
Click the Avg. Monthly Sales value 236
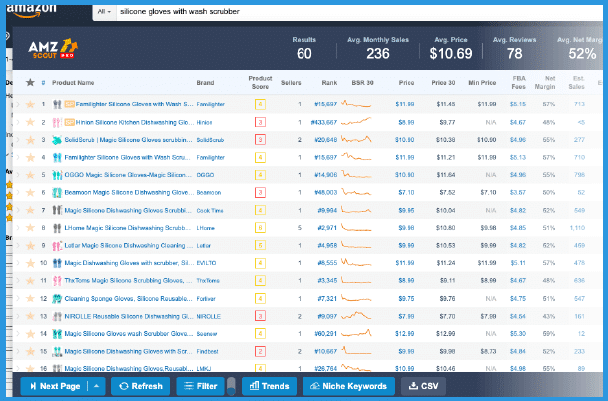tap(378, 54)
